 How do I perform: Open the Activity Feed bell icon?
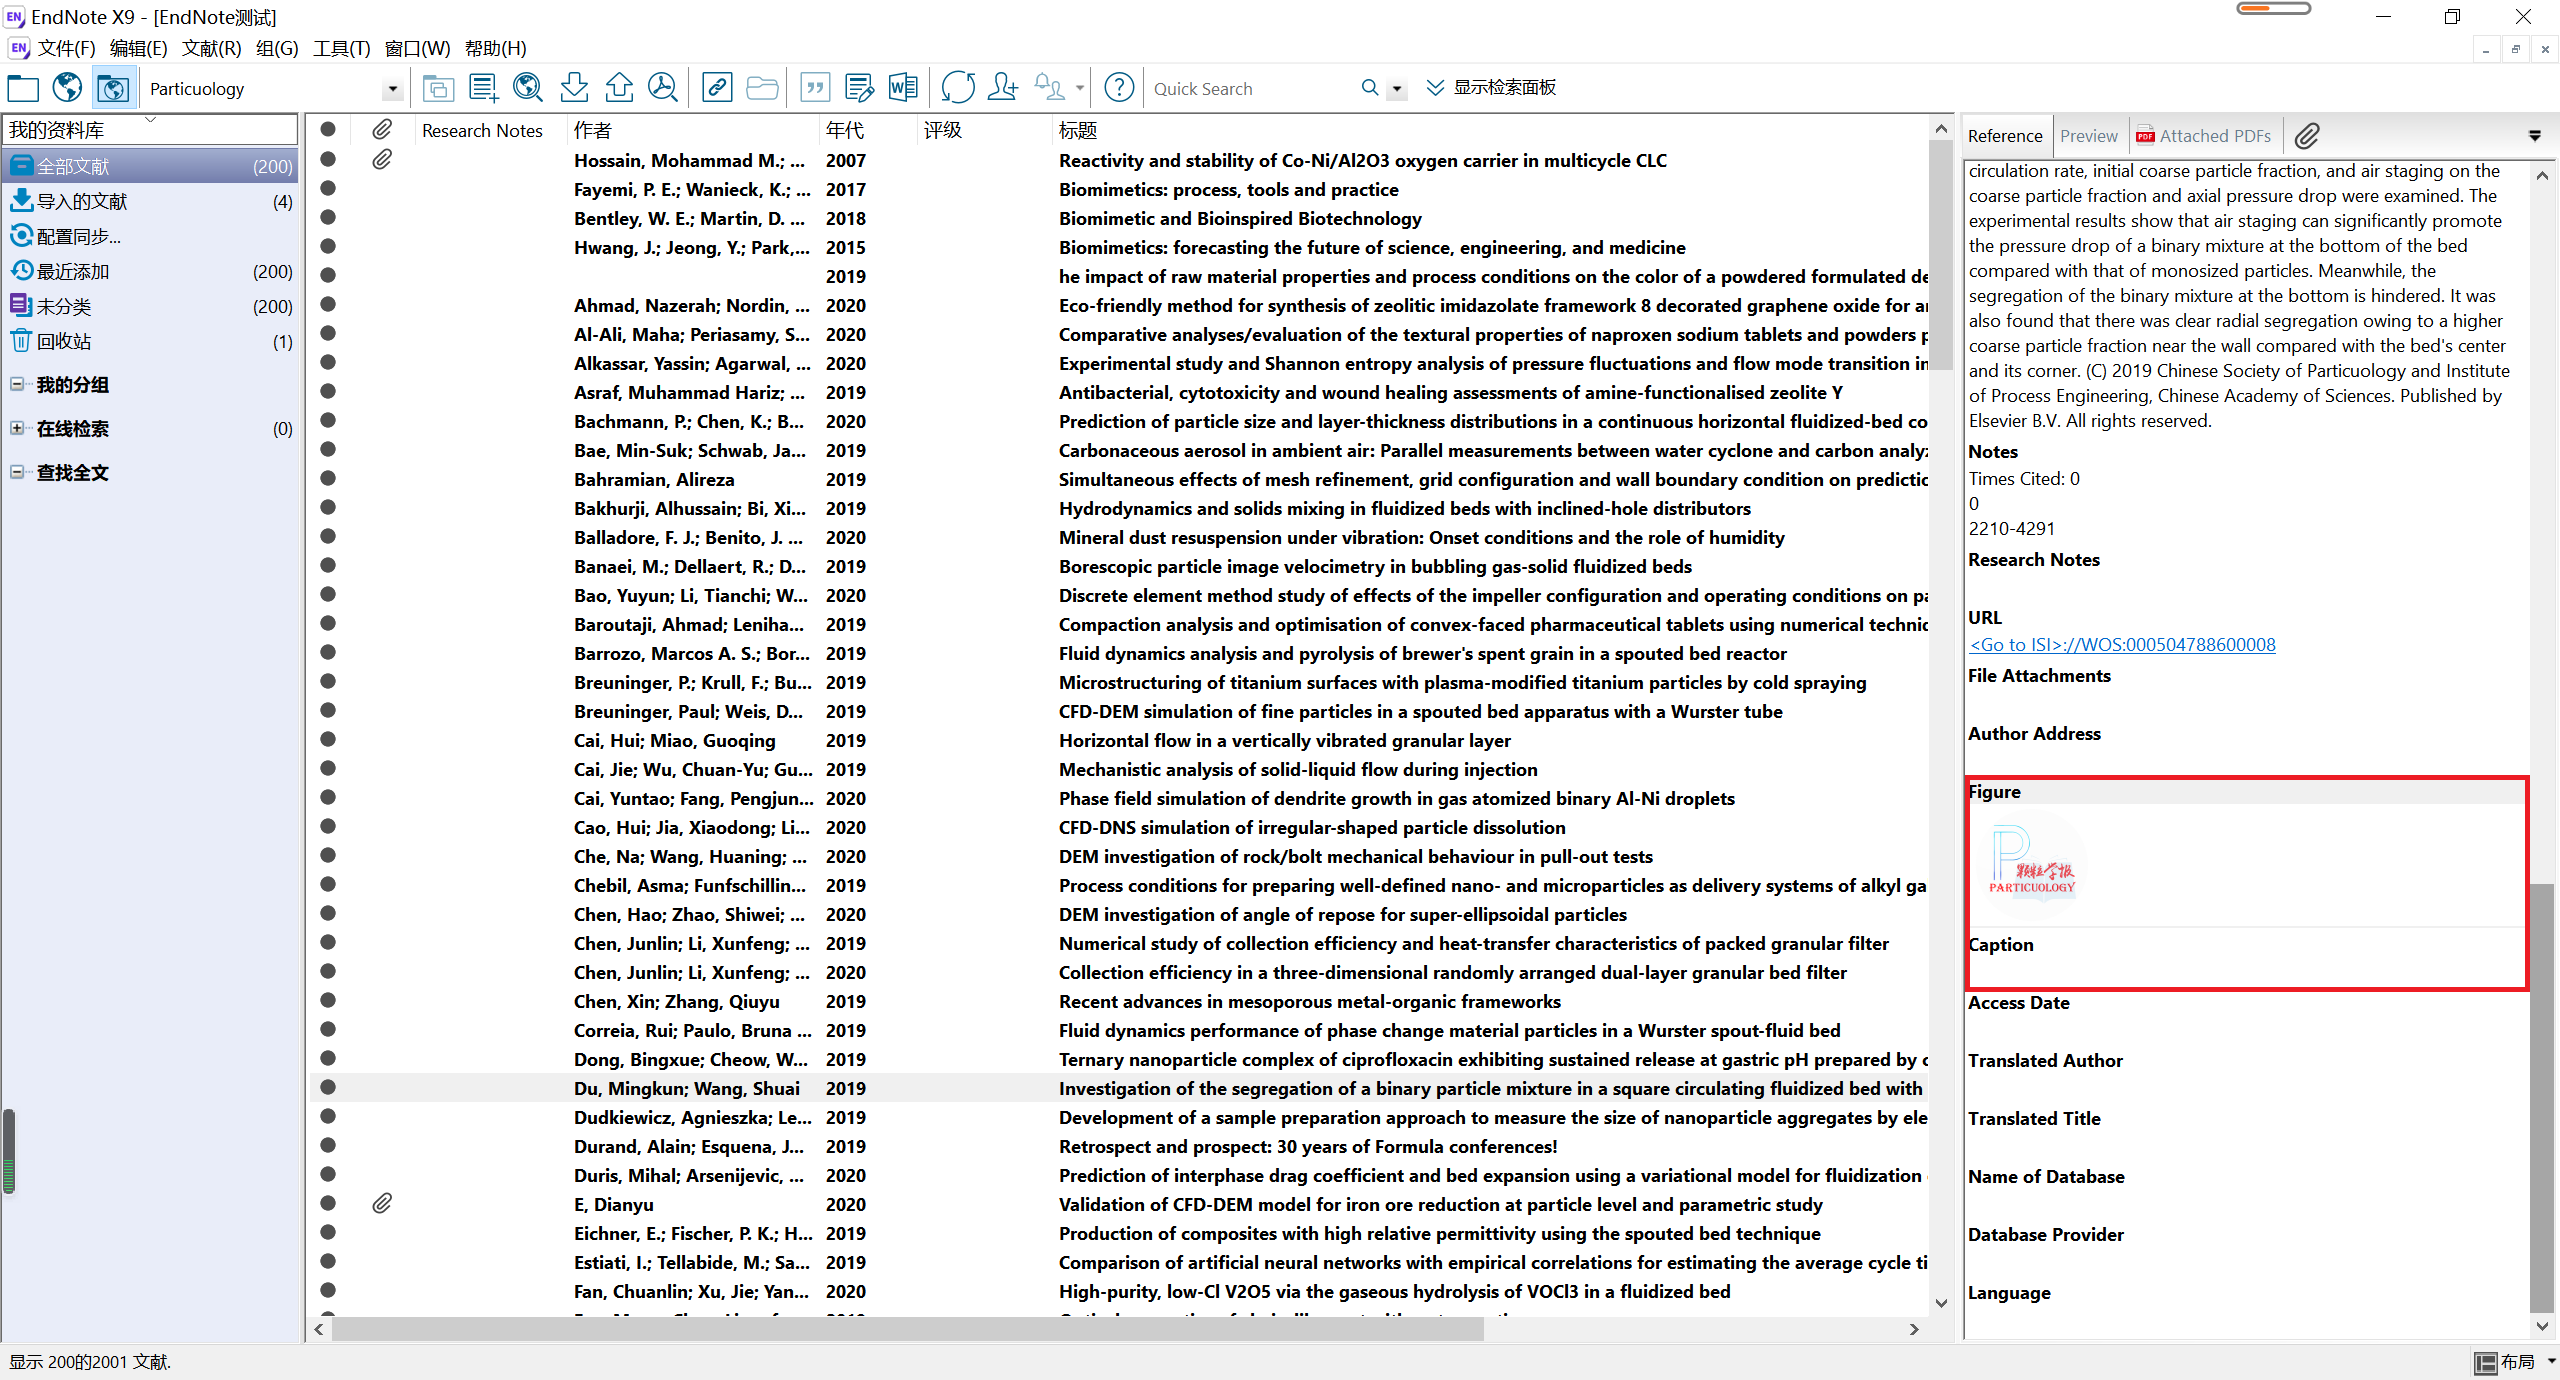pyautogui.click(x=1049, y=88)
